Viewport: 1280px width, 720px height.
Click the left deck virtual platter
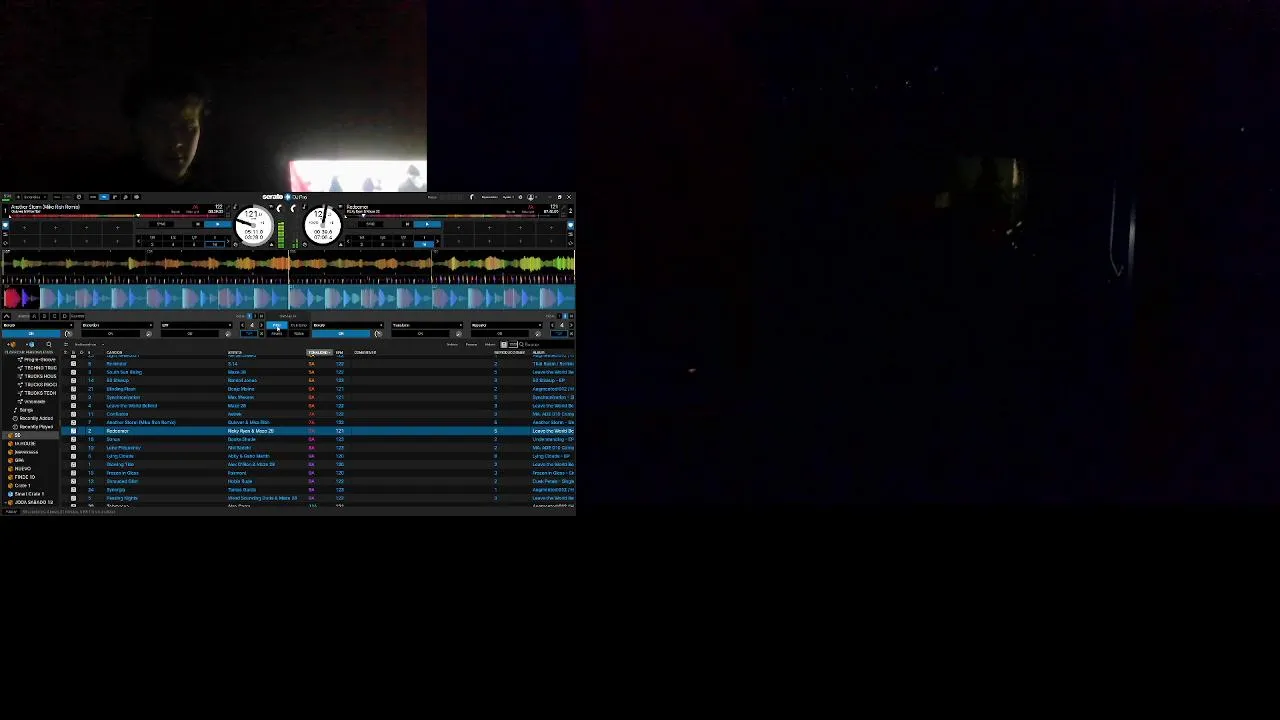tap(253, 225)
